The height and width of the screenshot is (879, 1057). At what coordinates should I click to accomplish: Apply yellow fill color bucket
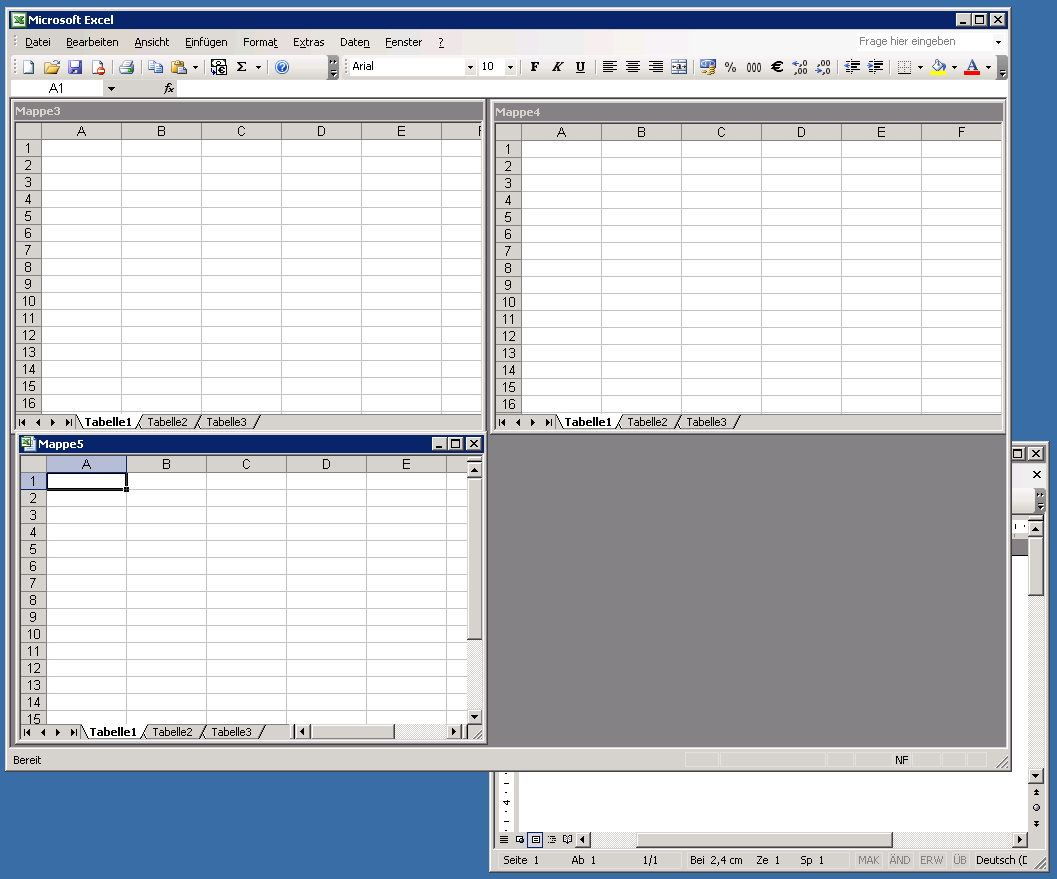click(x=938, y=67)
